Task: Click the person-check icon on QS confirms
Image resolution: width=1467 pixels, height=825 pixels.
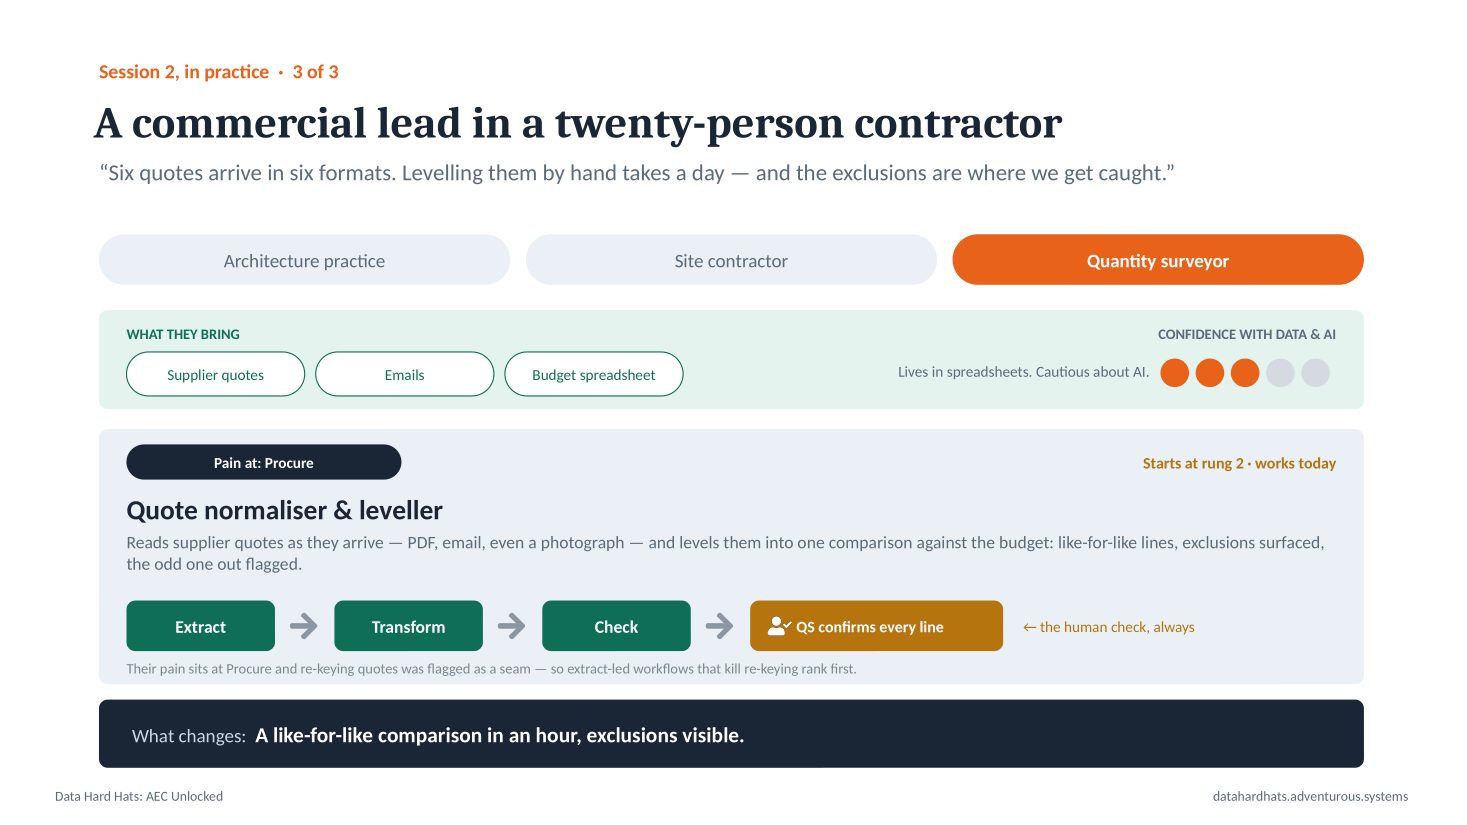Action: 779,627
